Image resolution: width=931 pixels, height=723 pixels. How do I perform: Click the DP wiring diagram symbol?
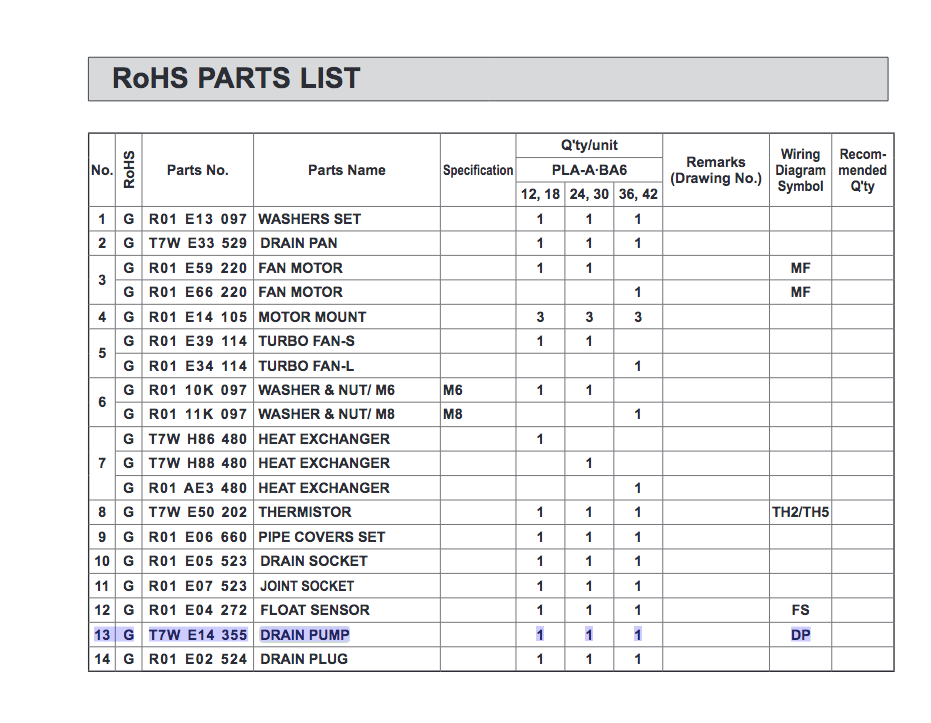[800, 635]
